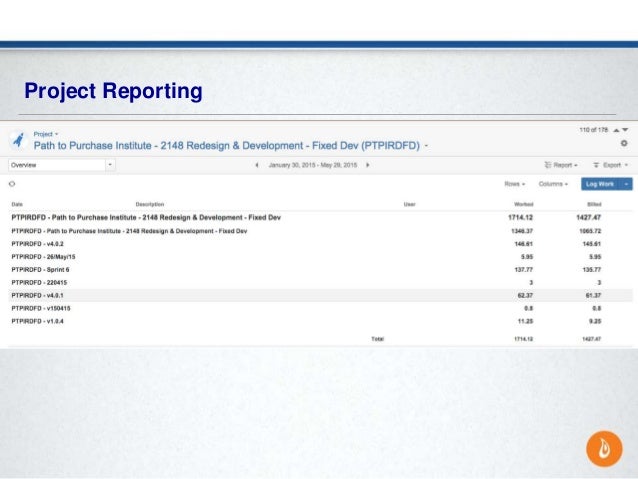Screen dimensions: 638x479
Task: Select the PTPIRDFD - 26/May/15 row
Action: [320, 257]
